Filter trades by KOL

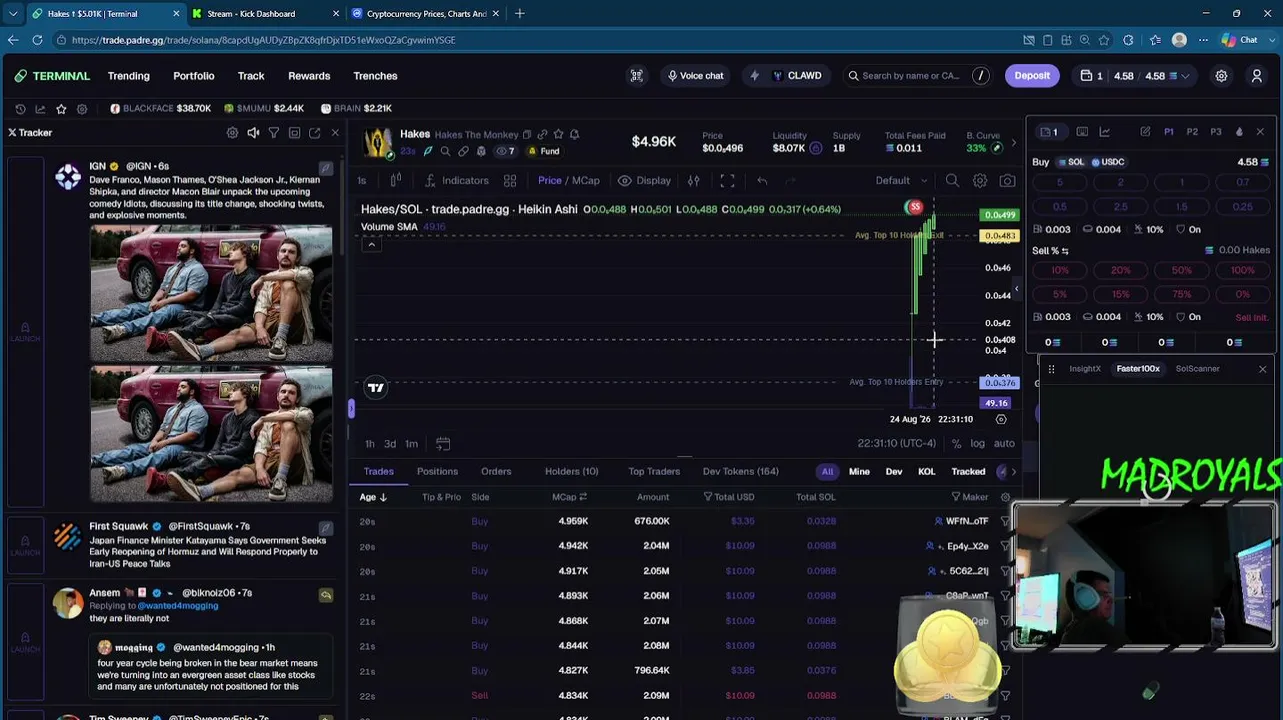(x=926, y=472)
